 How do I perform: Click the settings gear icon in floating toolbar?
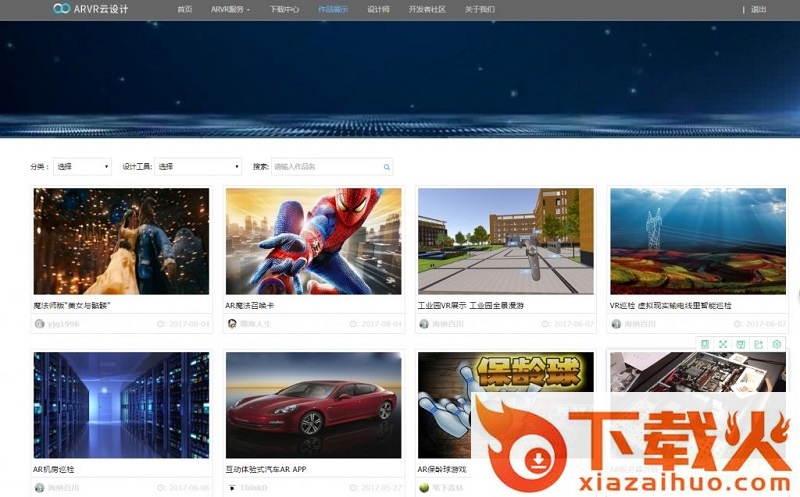click(777, 344)
